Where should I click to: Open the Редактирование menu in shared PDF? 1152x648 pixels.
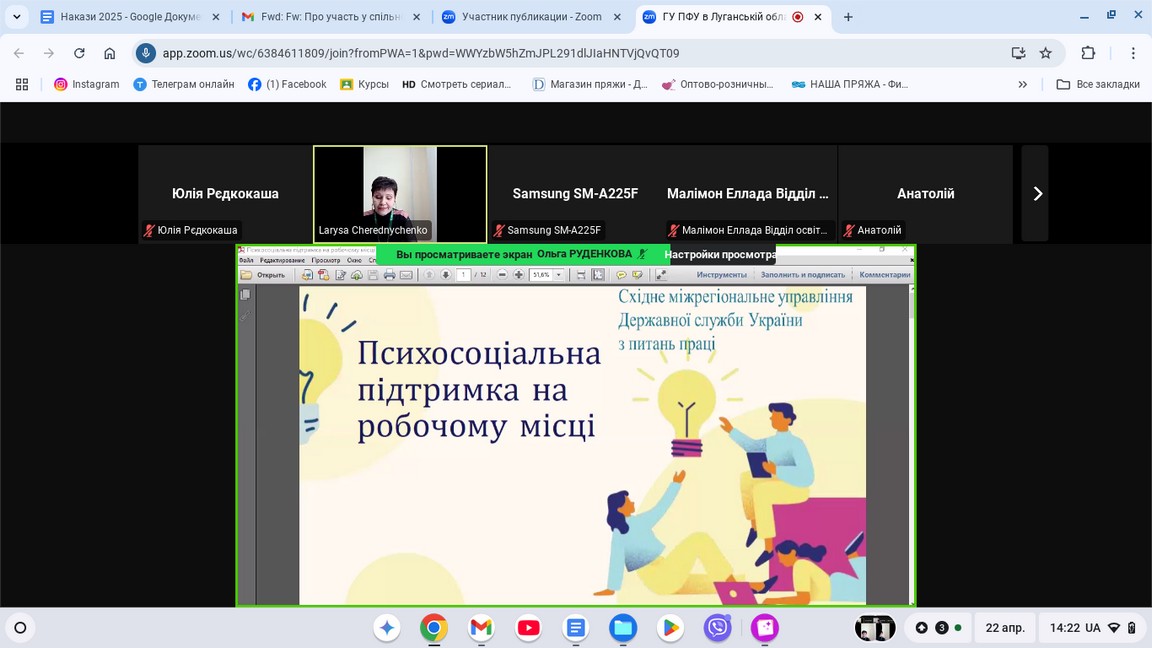coord(282,260)
